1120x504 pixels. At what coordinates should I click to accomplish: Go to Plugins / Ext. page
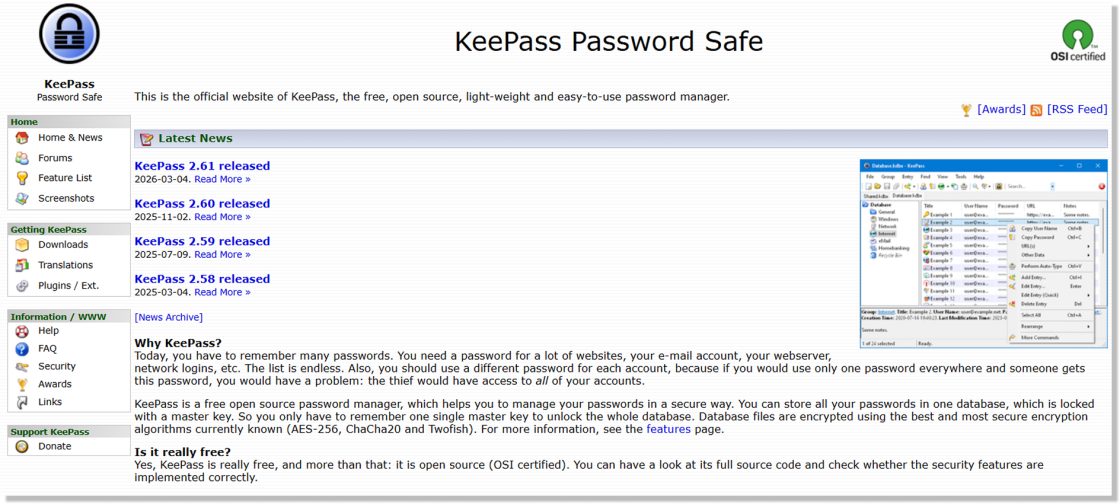point(68,286)
